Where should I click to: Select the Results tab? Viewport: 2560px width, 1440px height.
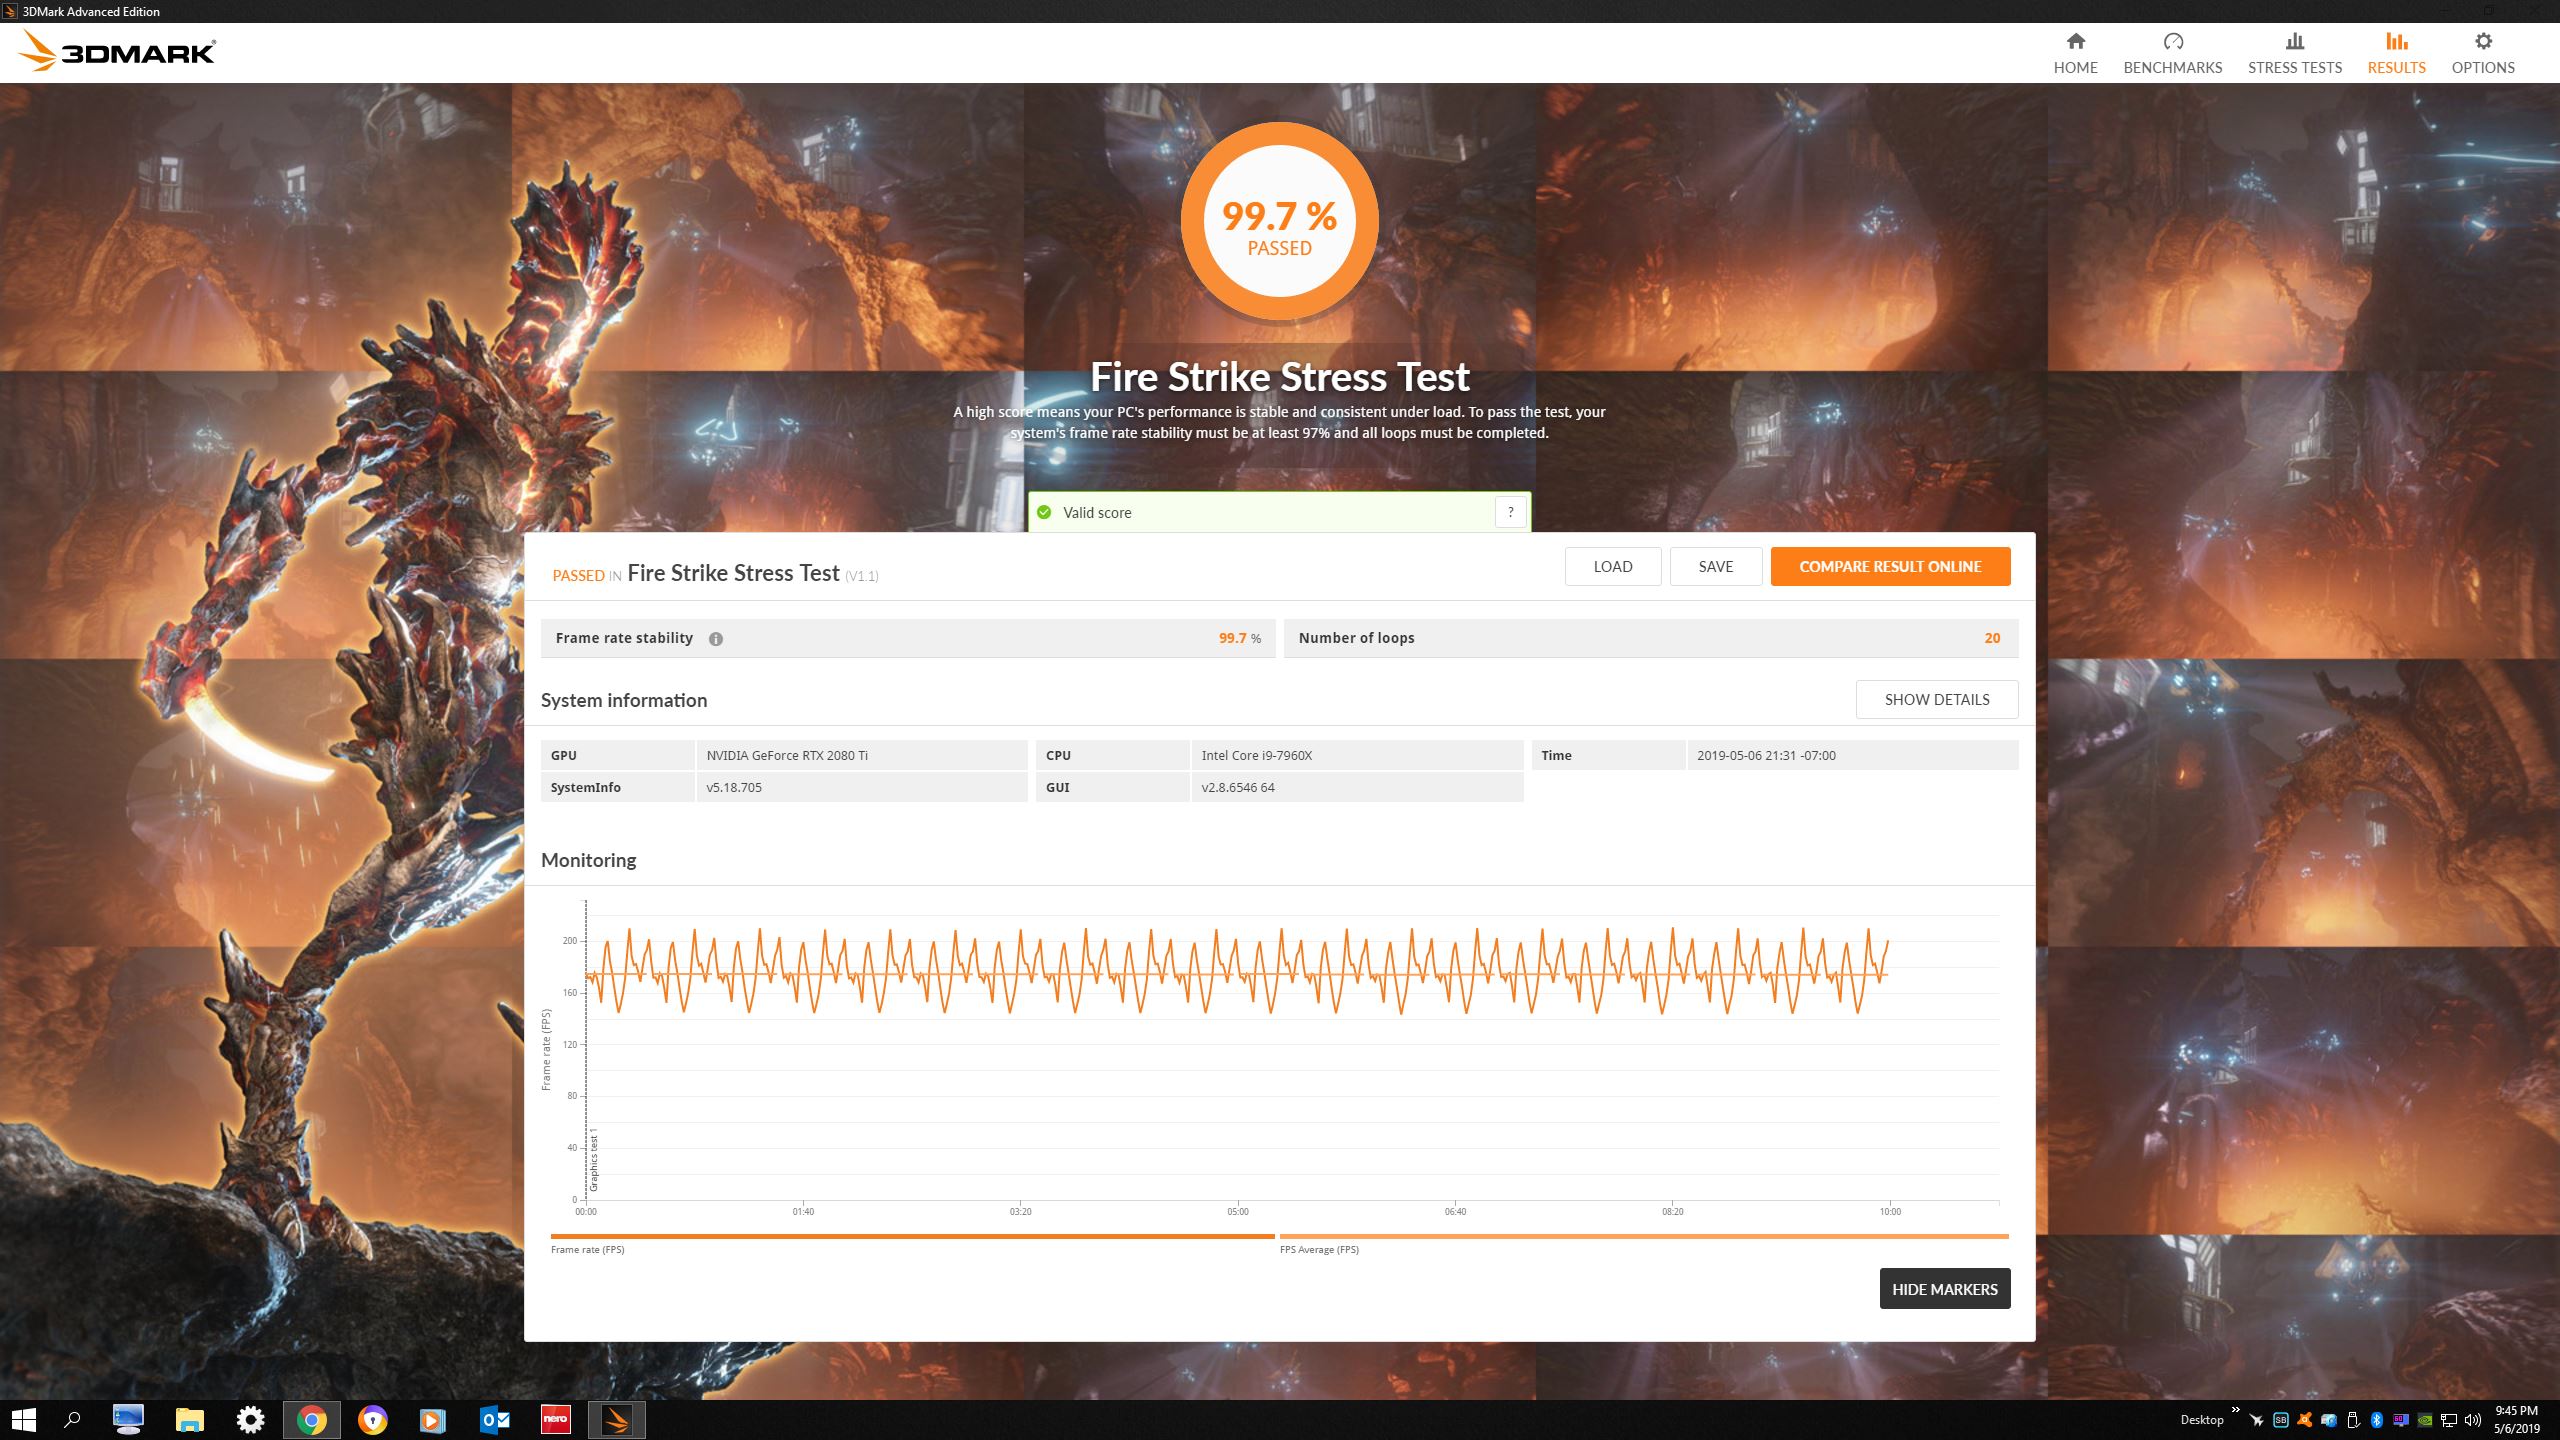pyautogui.click(x=2396, y=53)
